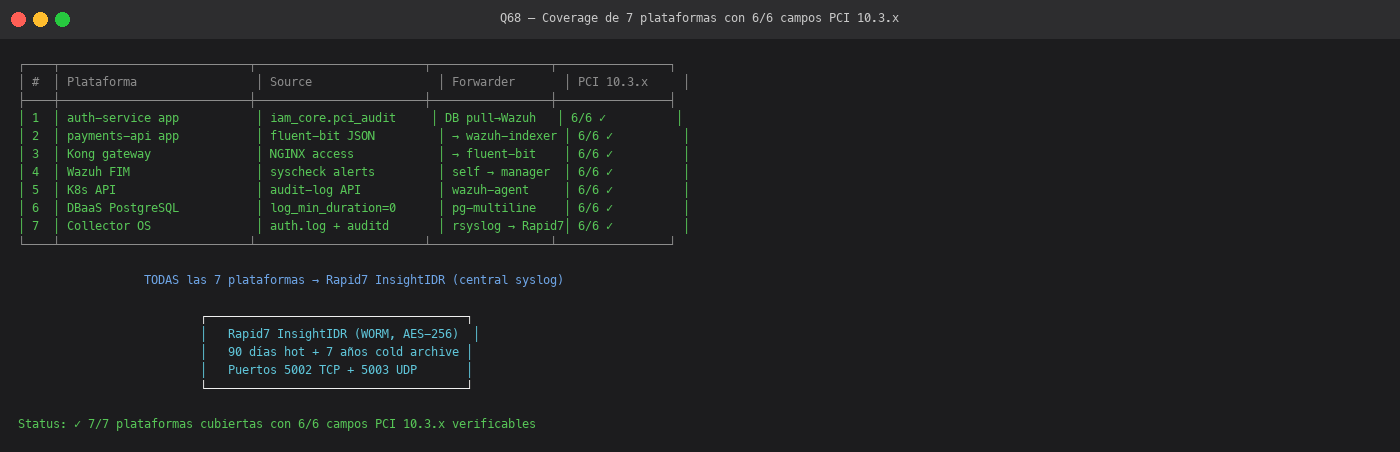Select 'Collector OS' platform cell
1400x452 pixels.
[x=109, y=226]
